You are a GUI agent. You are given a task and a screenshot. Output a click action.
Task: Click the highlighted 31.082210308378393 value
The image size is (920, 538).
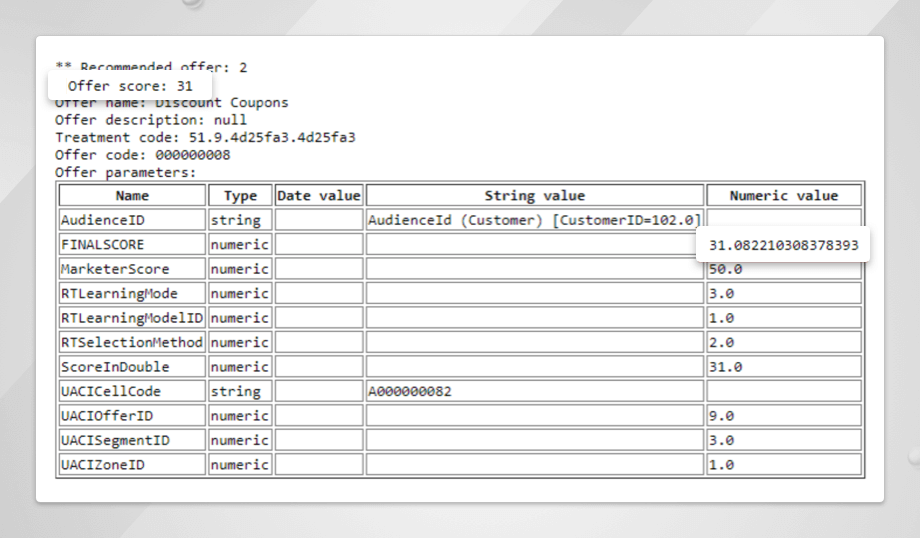783,245
